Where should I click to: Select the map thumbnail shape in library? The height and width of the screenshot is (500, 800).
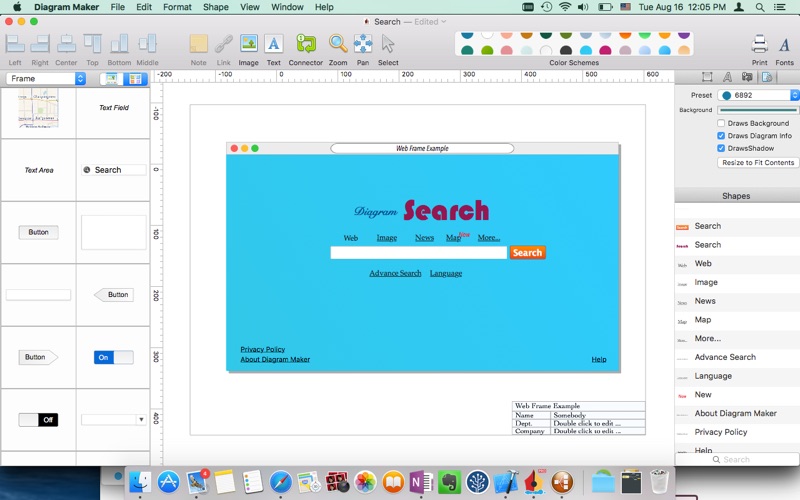click(38, 108)
